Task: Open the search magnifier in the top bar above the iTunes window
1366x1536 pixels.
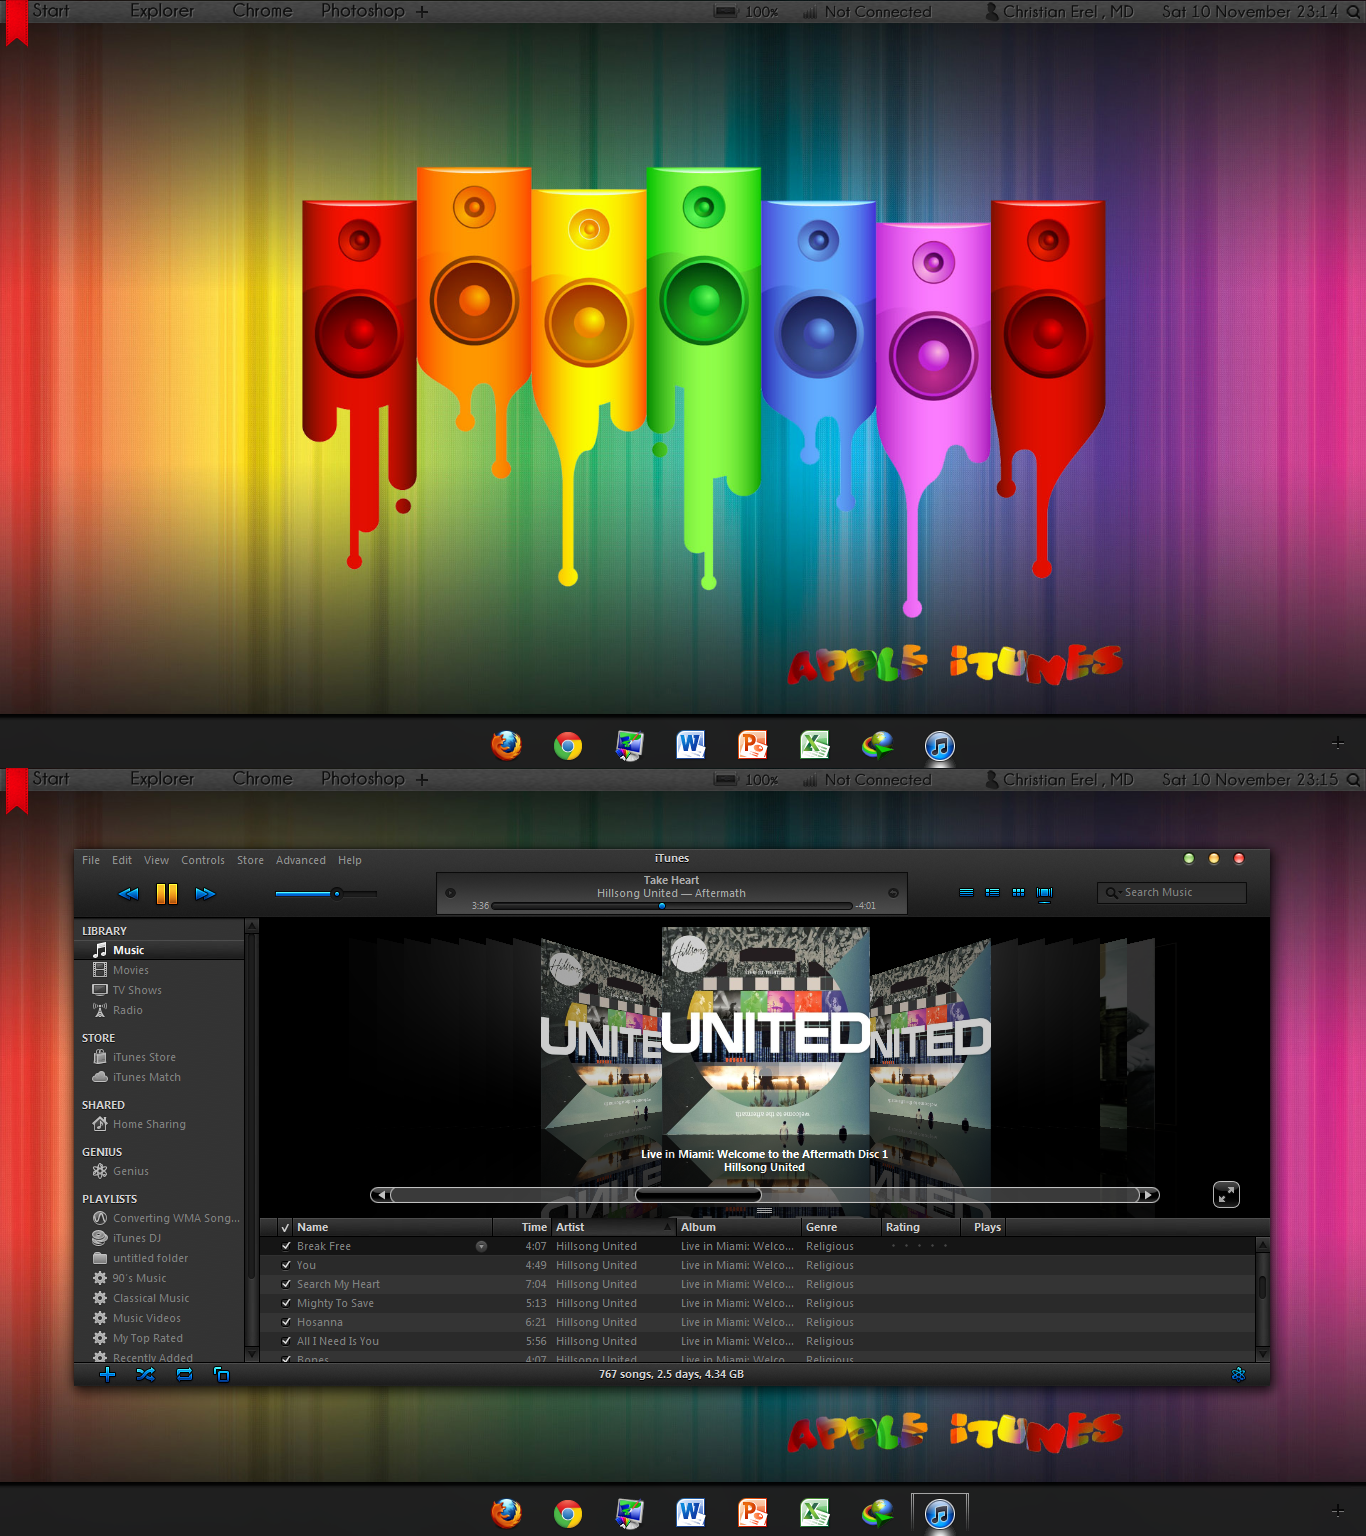Action: pos(1353,780)
